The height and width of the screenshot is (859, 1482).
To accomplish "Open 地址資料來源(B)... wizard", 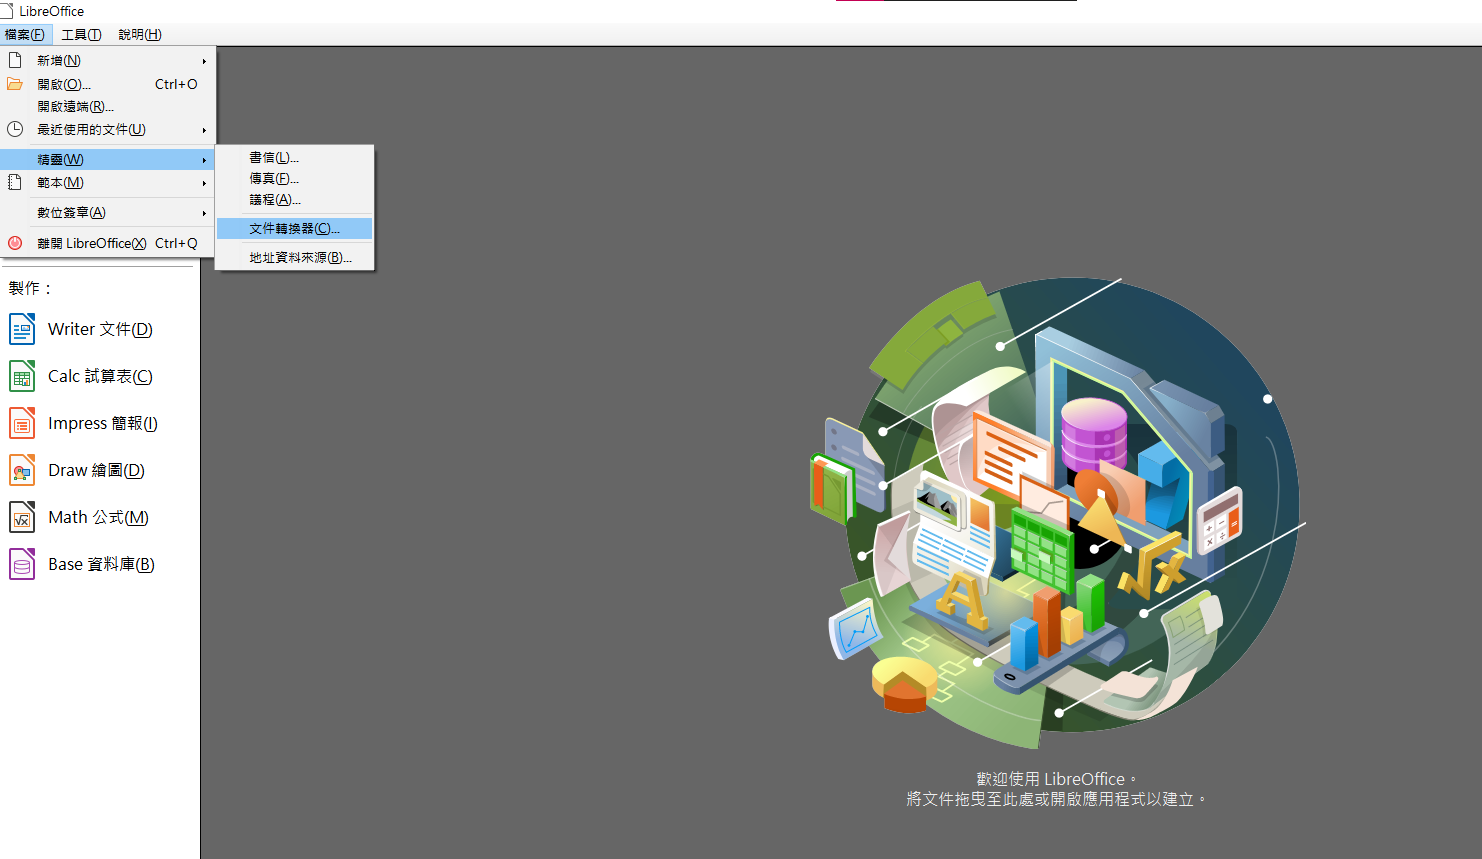I will coord(295,257).
